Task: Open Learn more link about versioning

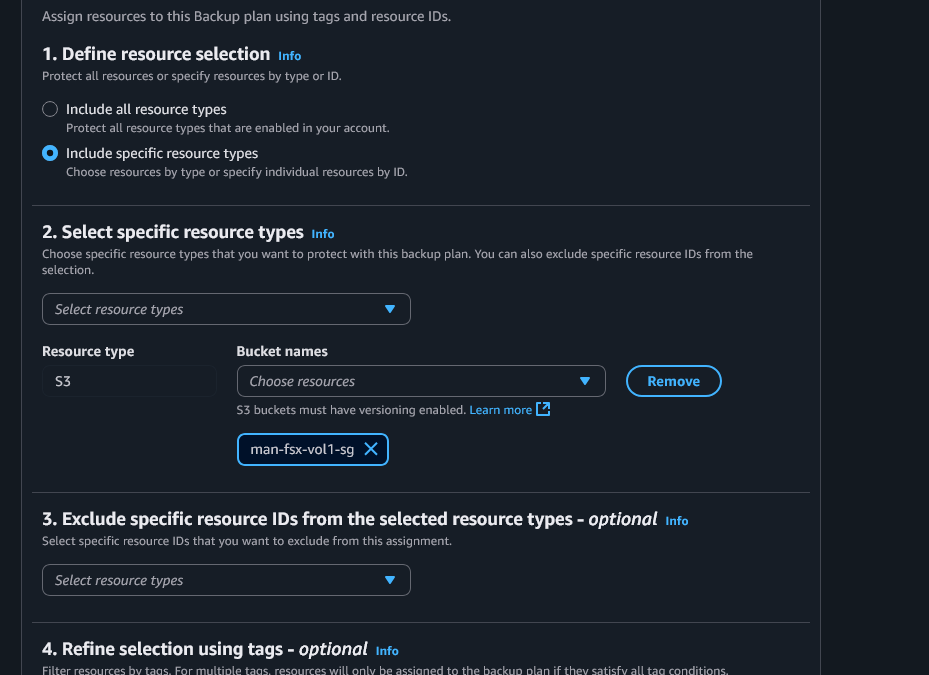Action: (x=501, y=410)
